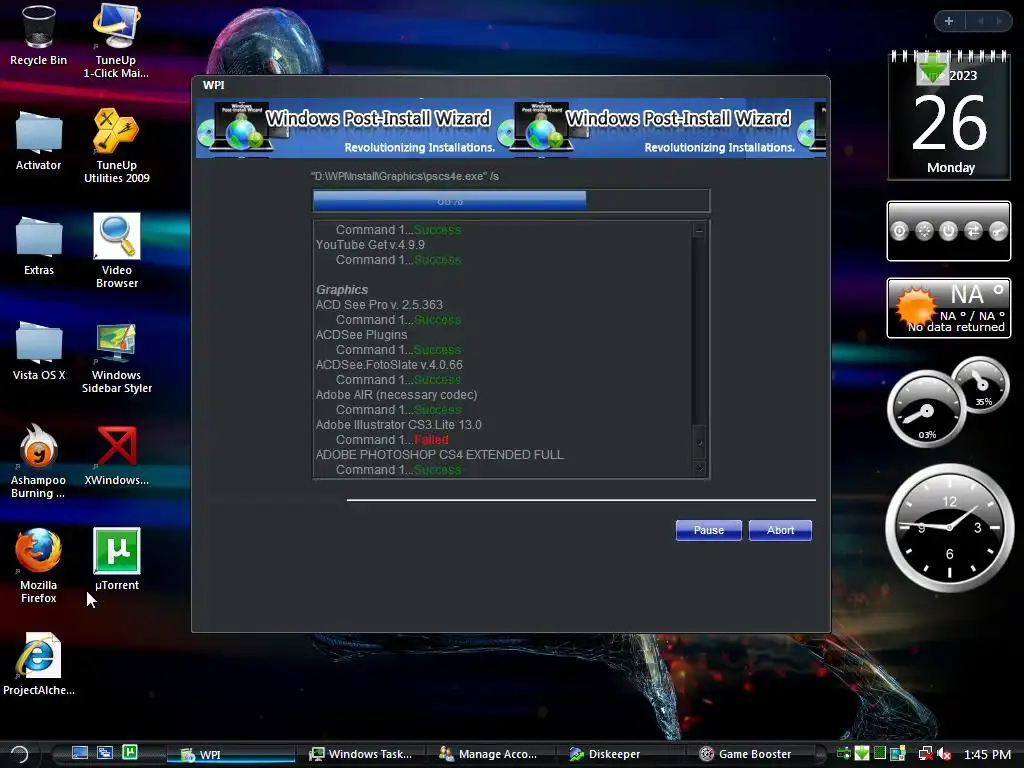Switch to WPI taskbar button
Viewport: 1024px width, 768px height.
pyautogui.click(x=231, y=754)
